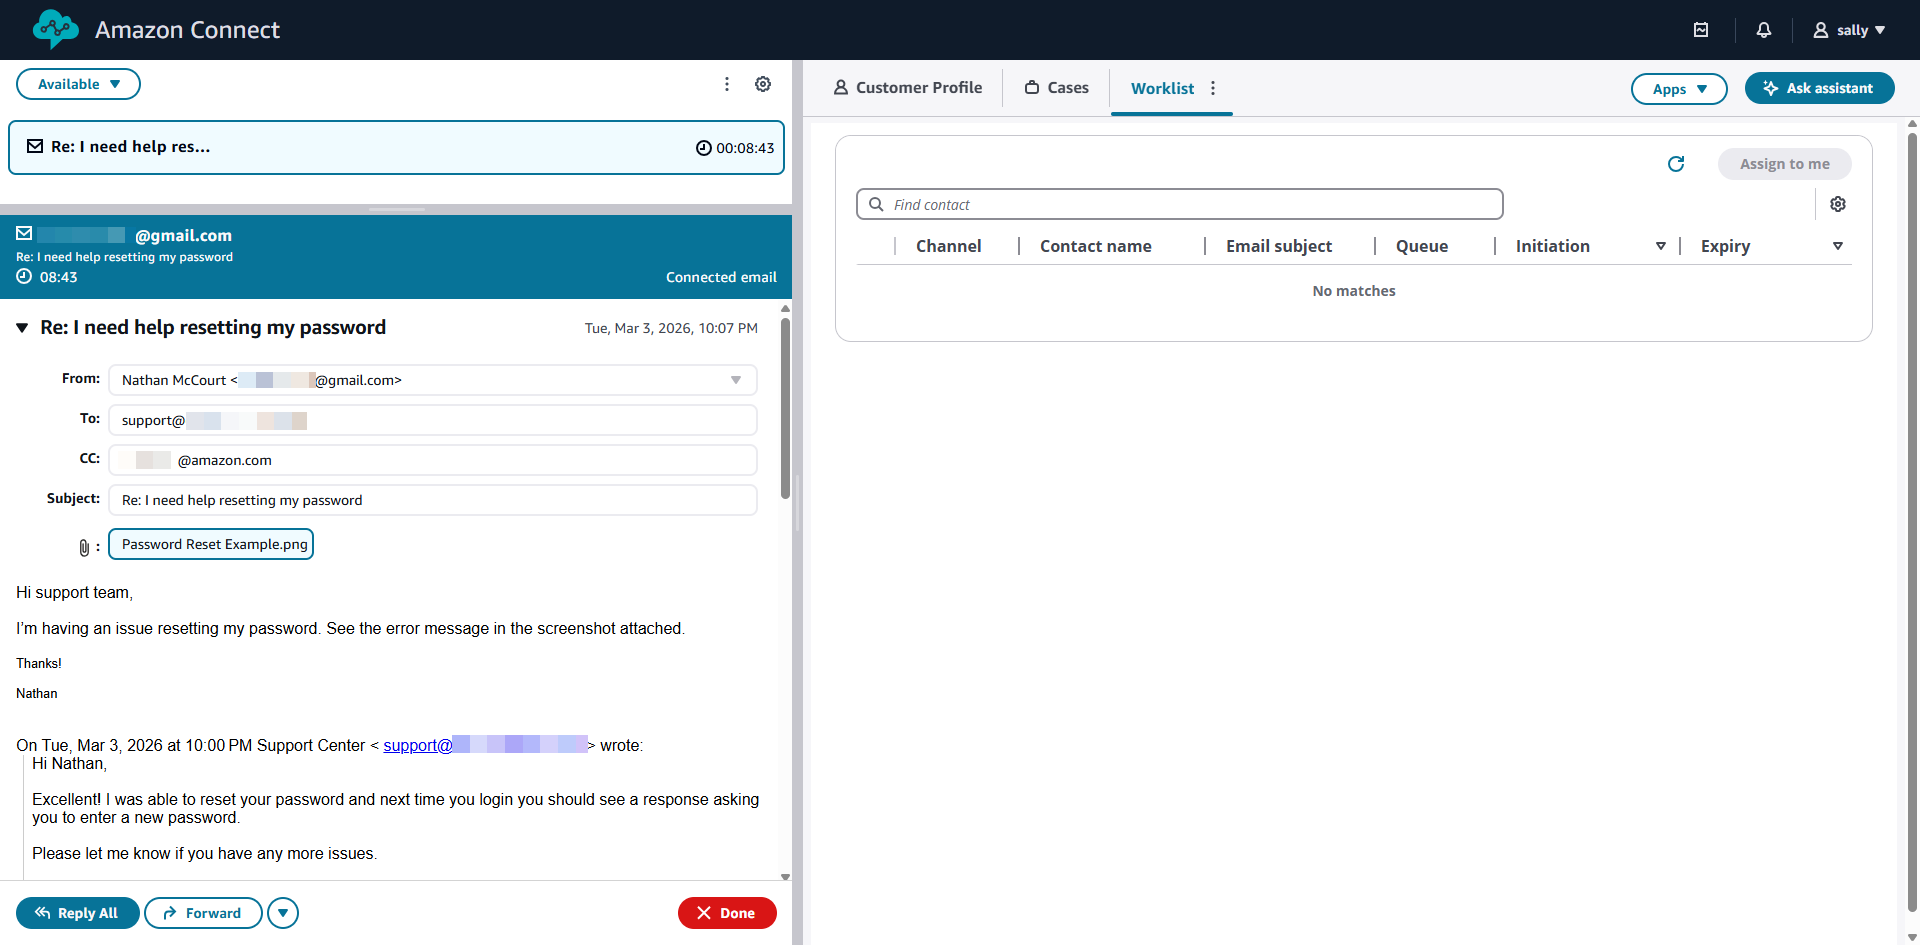Switch to the Cases tab

coord(1055,87)
